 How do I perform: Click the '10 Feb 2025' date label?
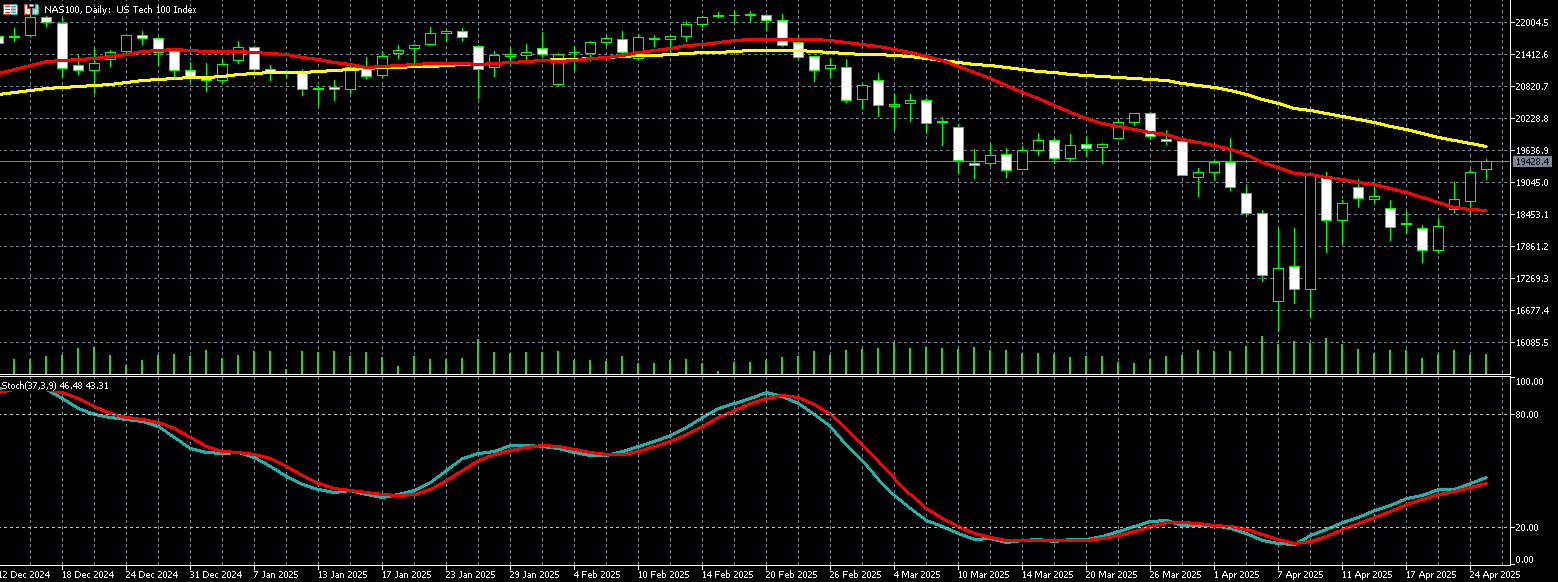[x=664, y=576]
